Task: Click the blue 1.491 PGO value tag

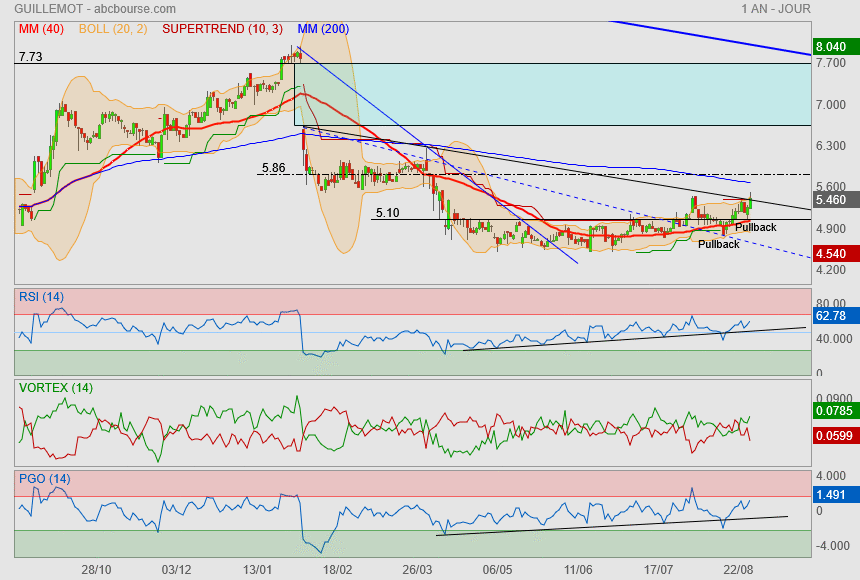Action: [832, 493]
